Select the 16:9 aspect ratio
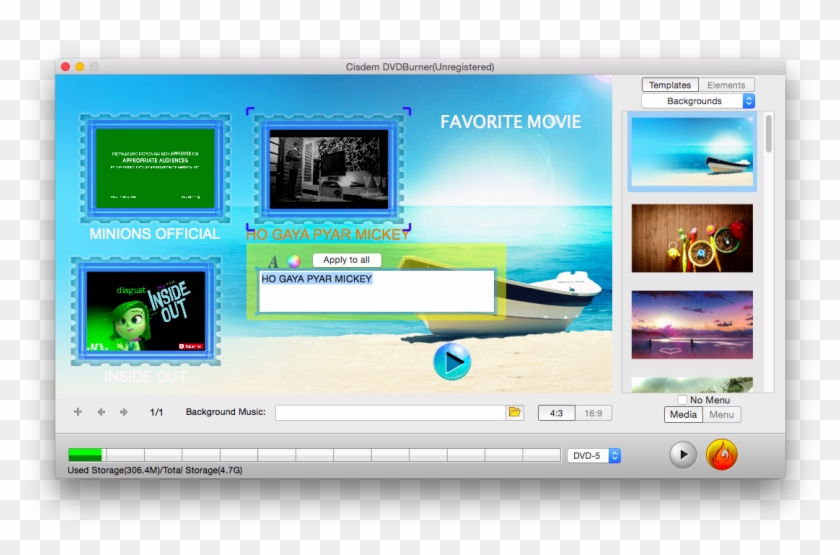The height and width of the screenshot is (555, 840). point(593,413)
